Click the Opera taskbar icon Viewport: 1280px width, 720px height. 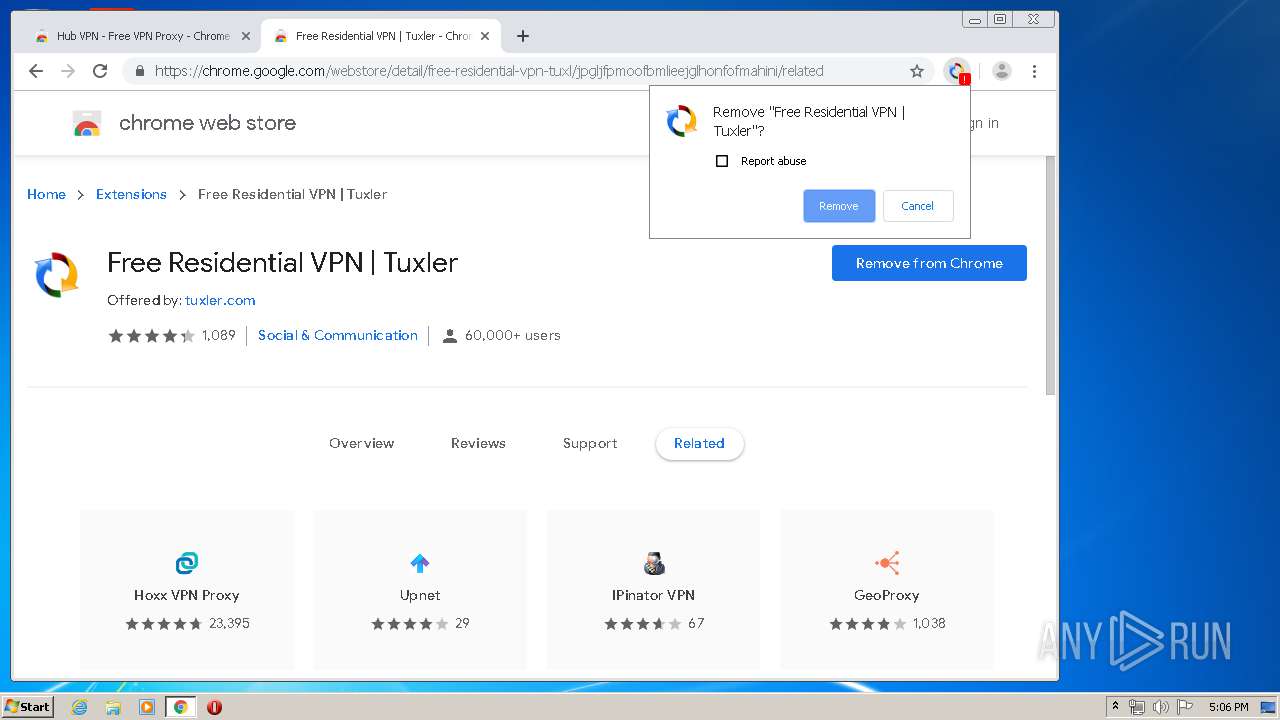coord(214,707)
